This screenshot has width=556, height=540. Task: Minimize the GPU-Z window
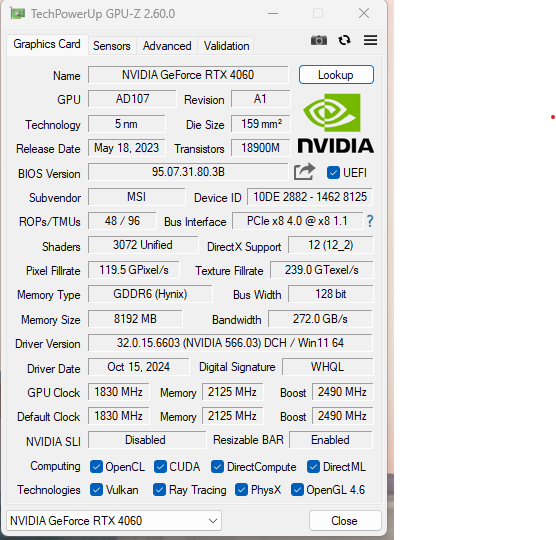click(x=273, y=13)
